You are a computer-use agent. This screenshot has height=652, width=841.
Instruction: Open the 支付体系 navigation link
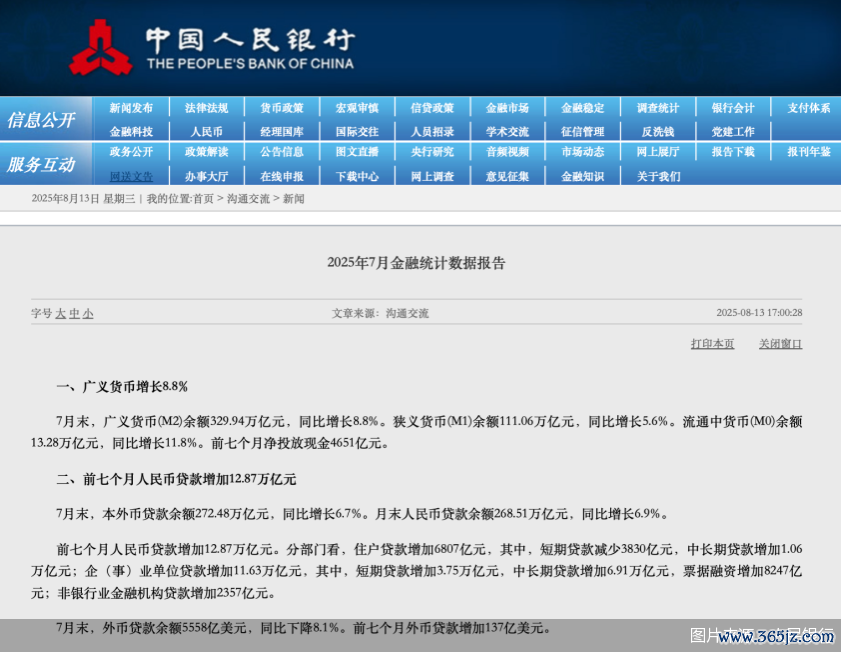(x=808, y=108)
